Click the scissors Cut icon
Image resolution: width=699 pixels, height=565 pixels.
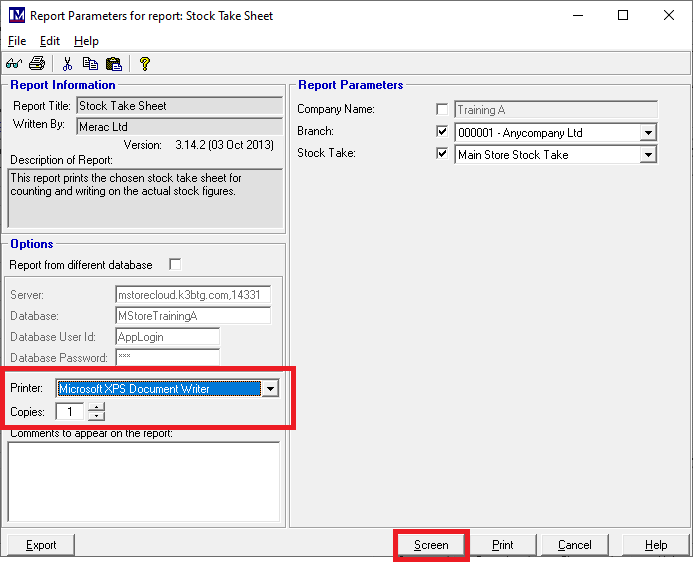tap(67, 64)
